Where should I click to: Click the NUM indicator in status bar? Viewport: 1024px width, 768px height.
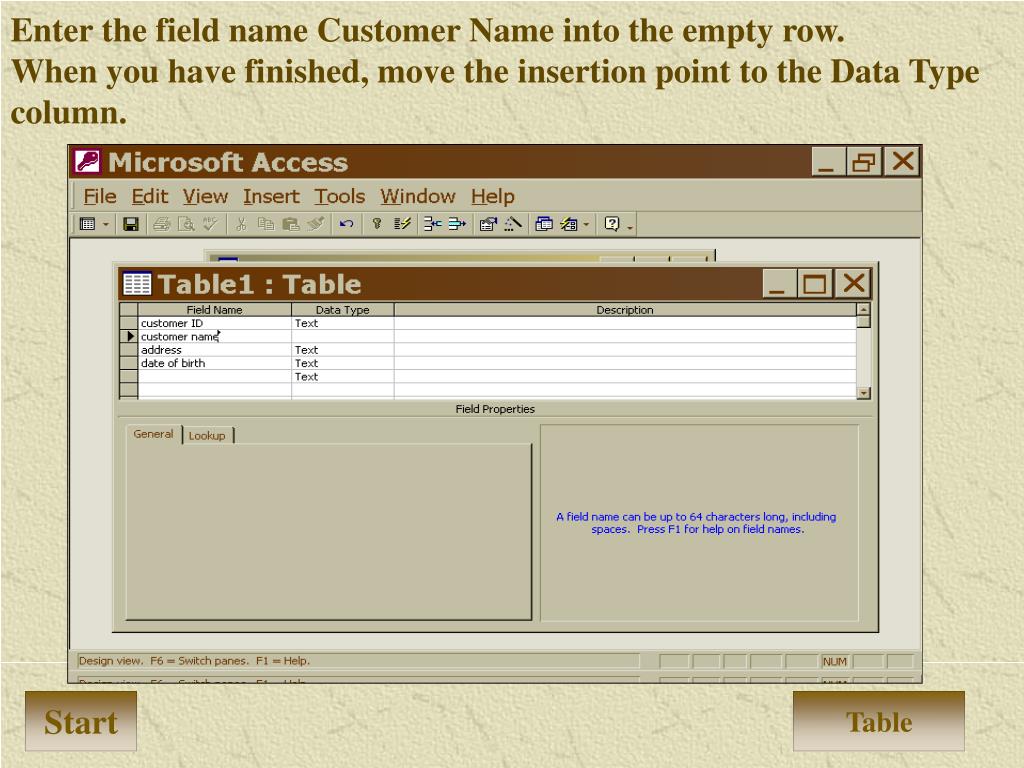835,661
